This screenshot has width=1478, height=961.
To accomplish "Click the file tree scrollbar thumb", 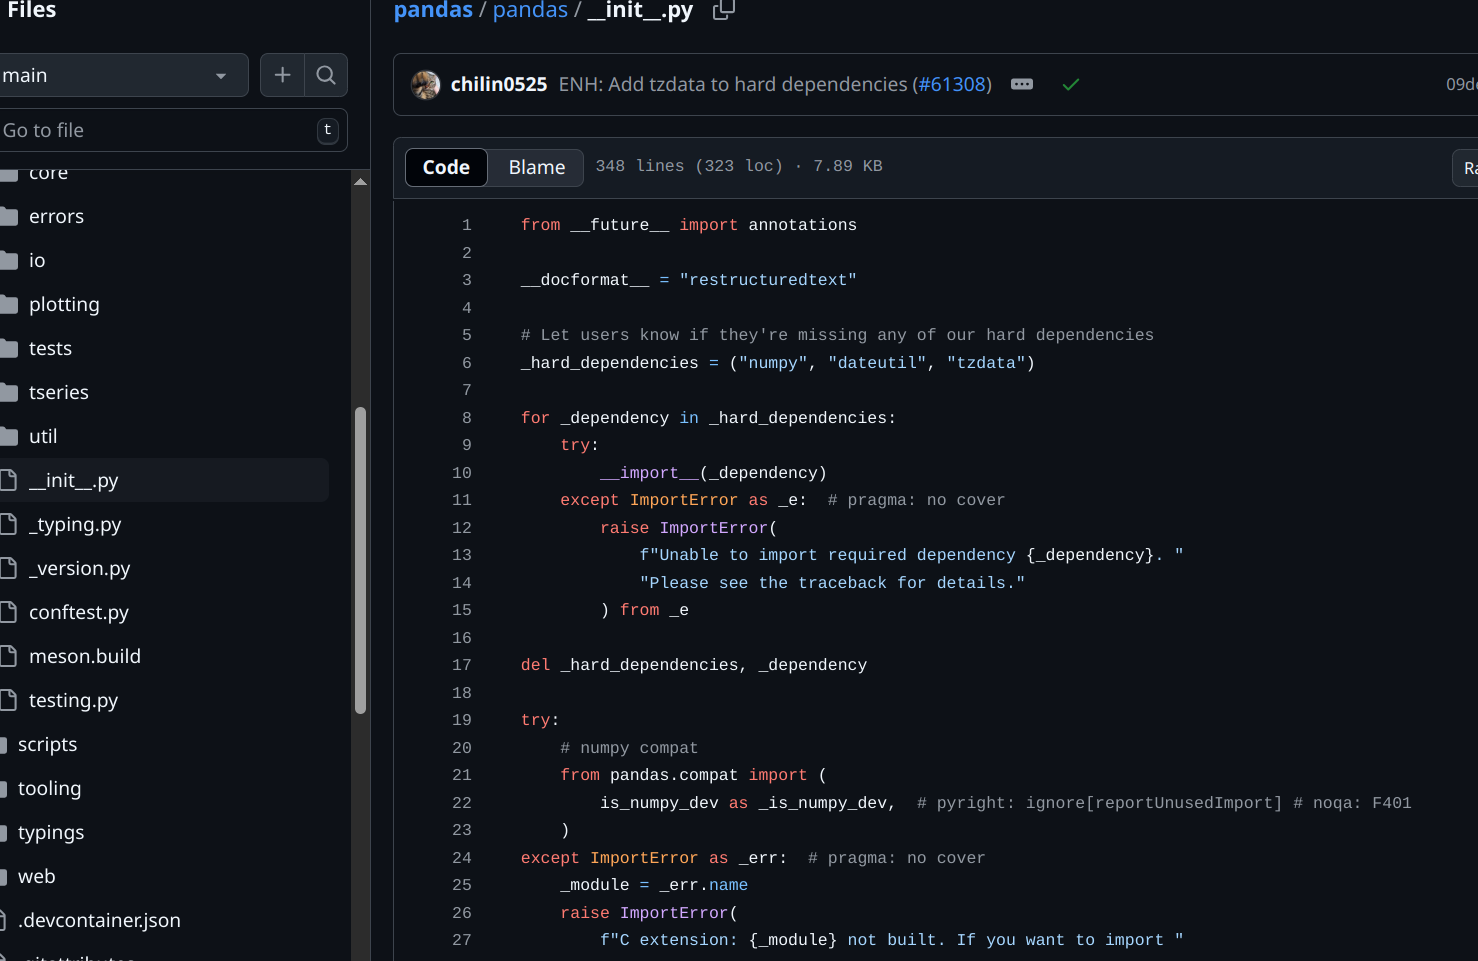I will [360, 560].
